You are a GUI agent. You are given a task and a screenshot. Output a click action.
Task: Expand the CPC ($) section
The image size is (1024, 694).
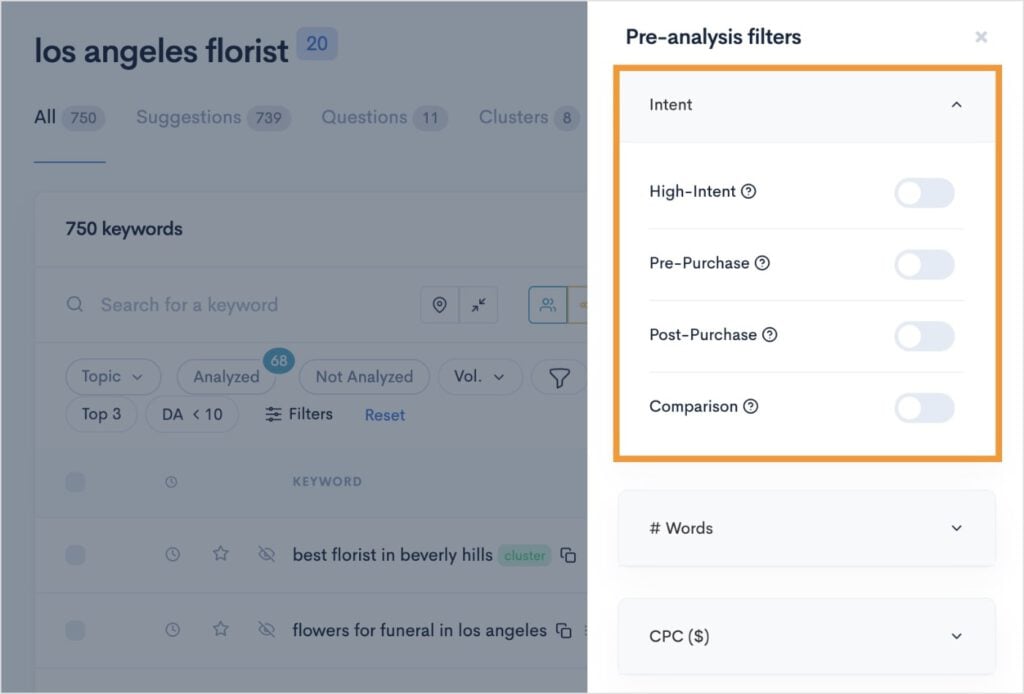coord(957,636)
